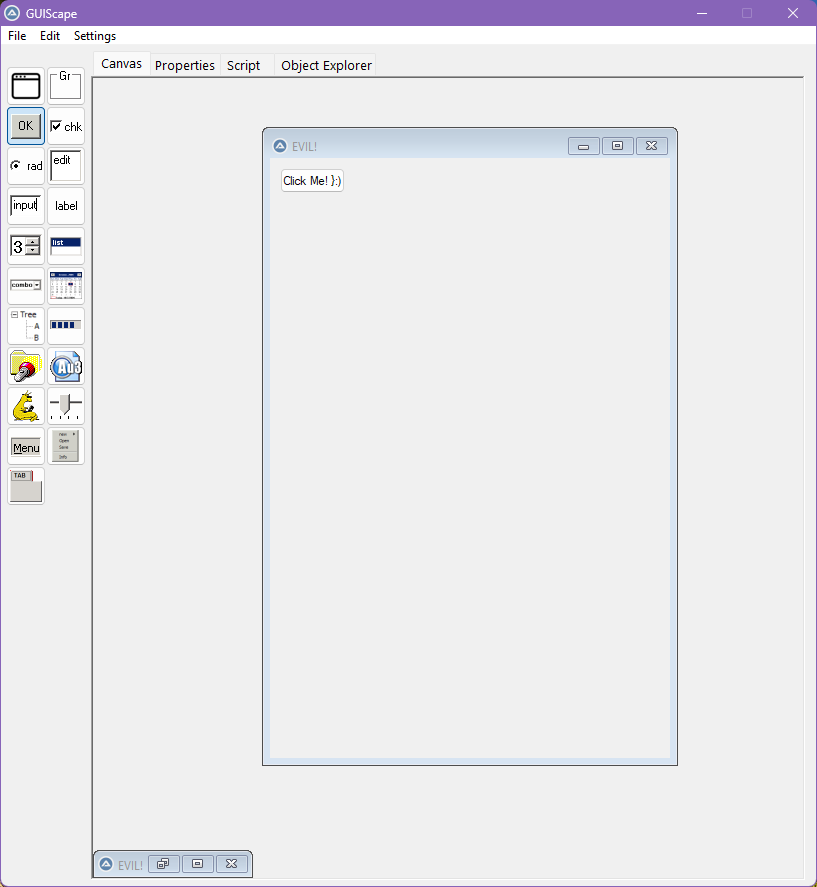Select the Calendar date control tool
Screen dimensions: 817x887
pyautogui.click(x=66, y=286)
